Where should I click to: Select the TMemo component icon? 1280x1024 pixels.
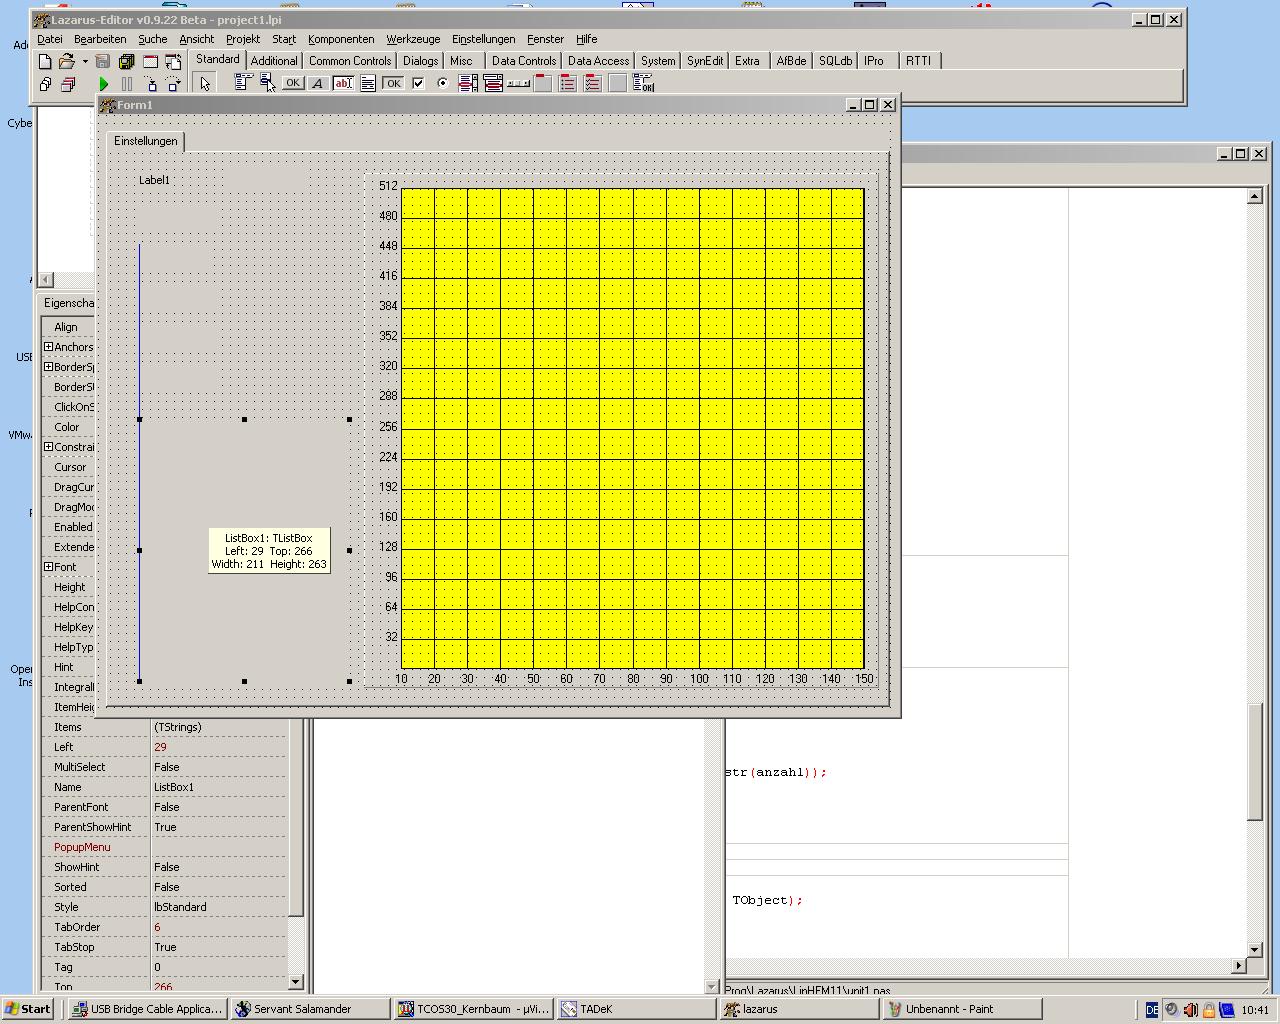point(368,84)
